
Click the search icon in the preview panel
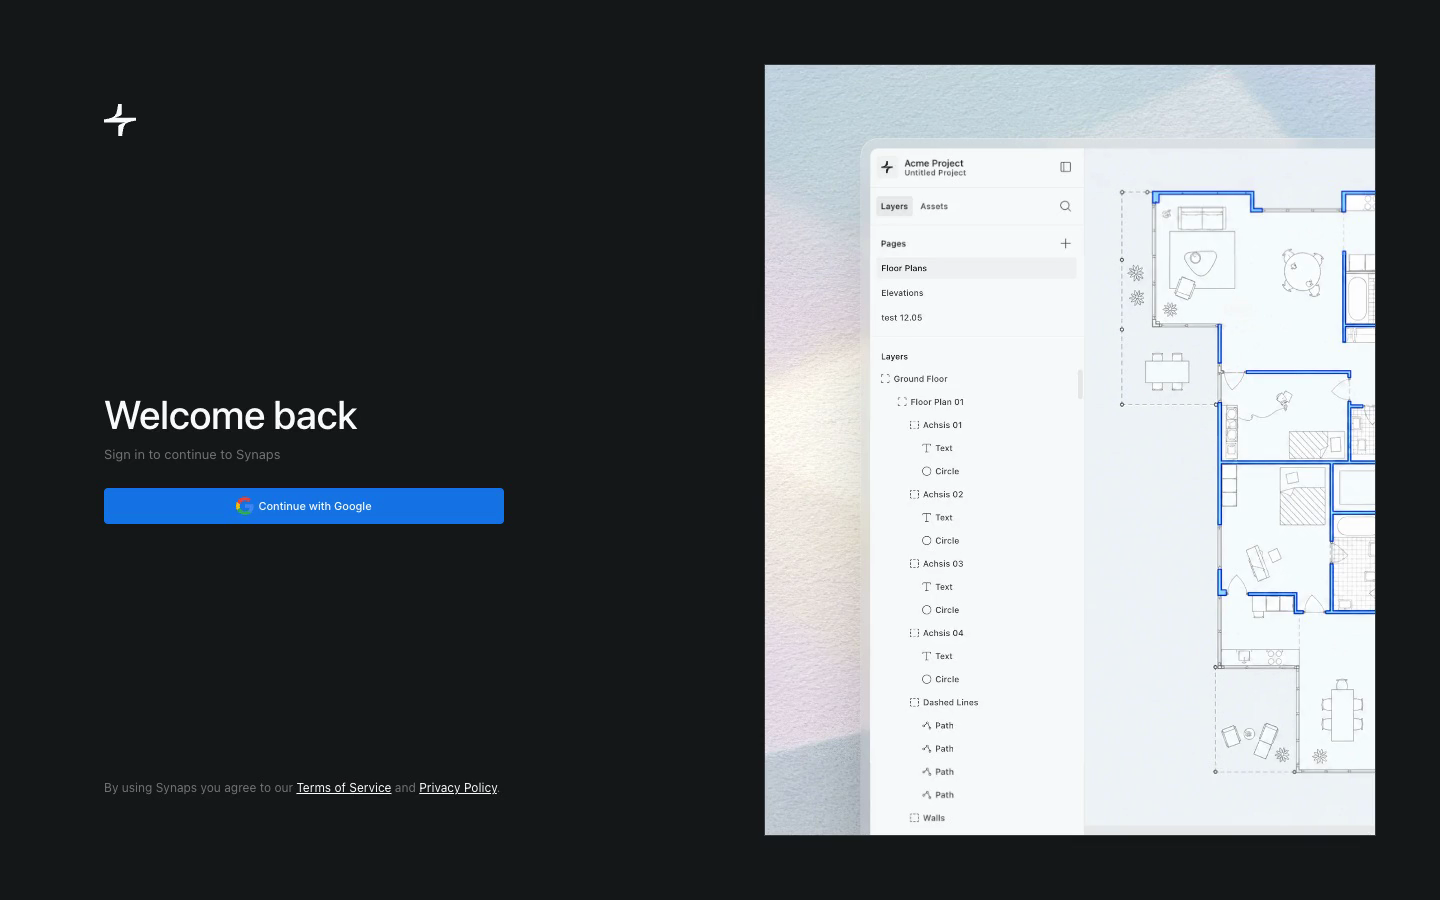pyautogui.click(x=1065, y=206)
